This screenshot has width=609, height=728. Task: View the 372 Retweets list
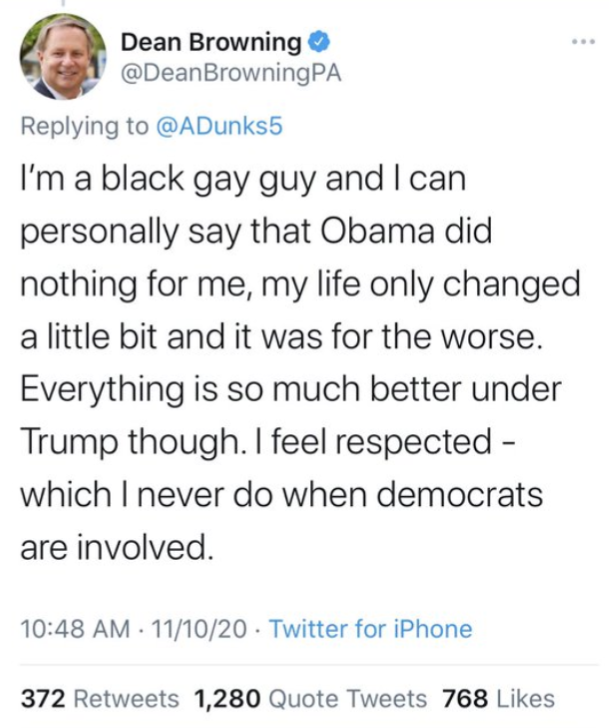click(100, 698)
